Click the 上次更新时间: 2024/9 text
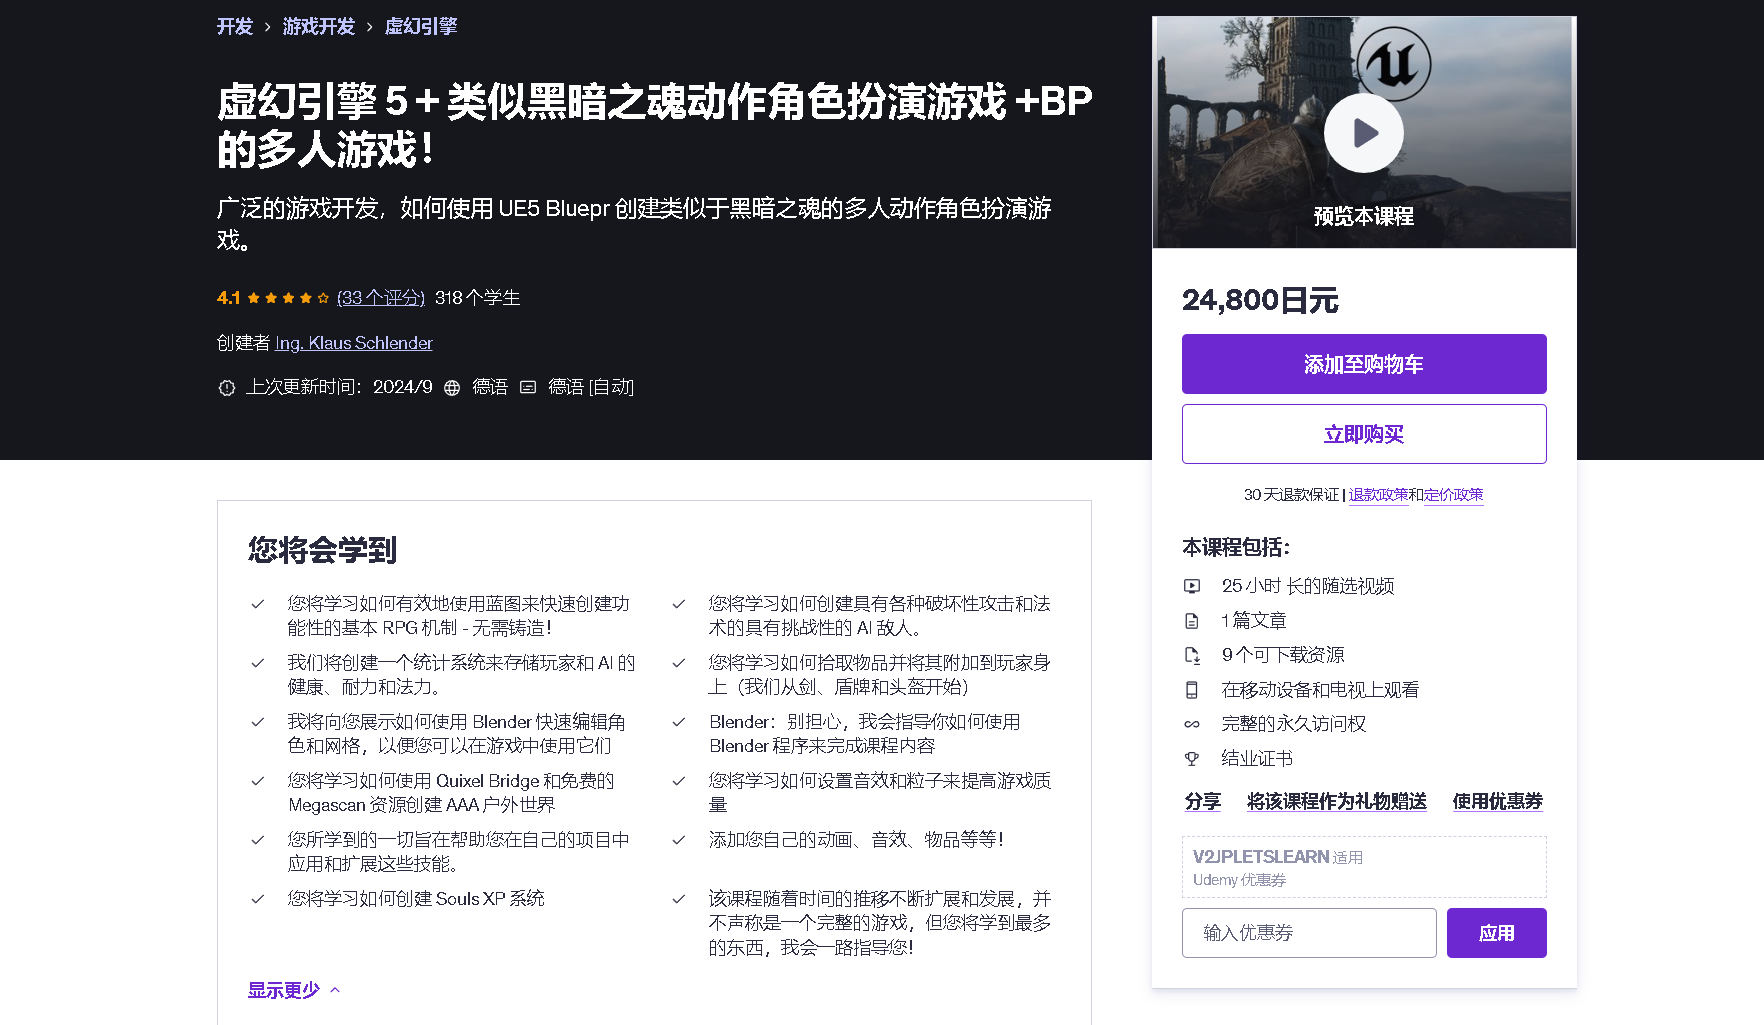Screen dimensions: 1764x1025 click(340, 388)
